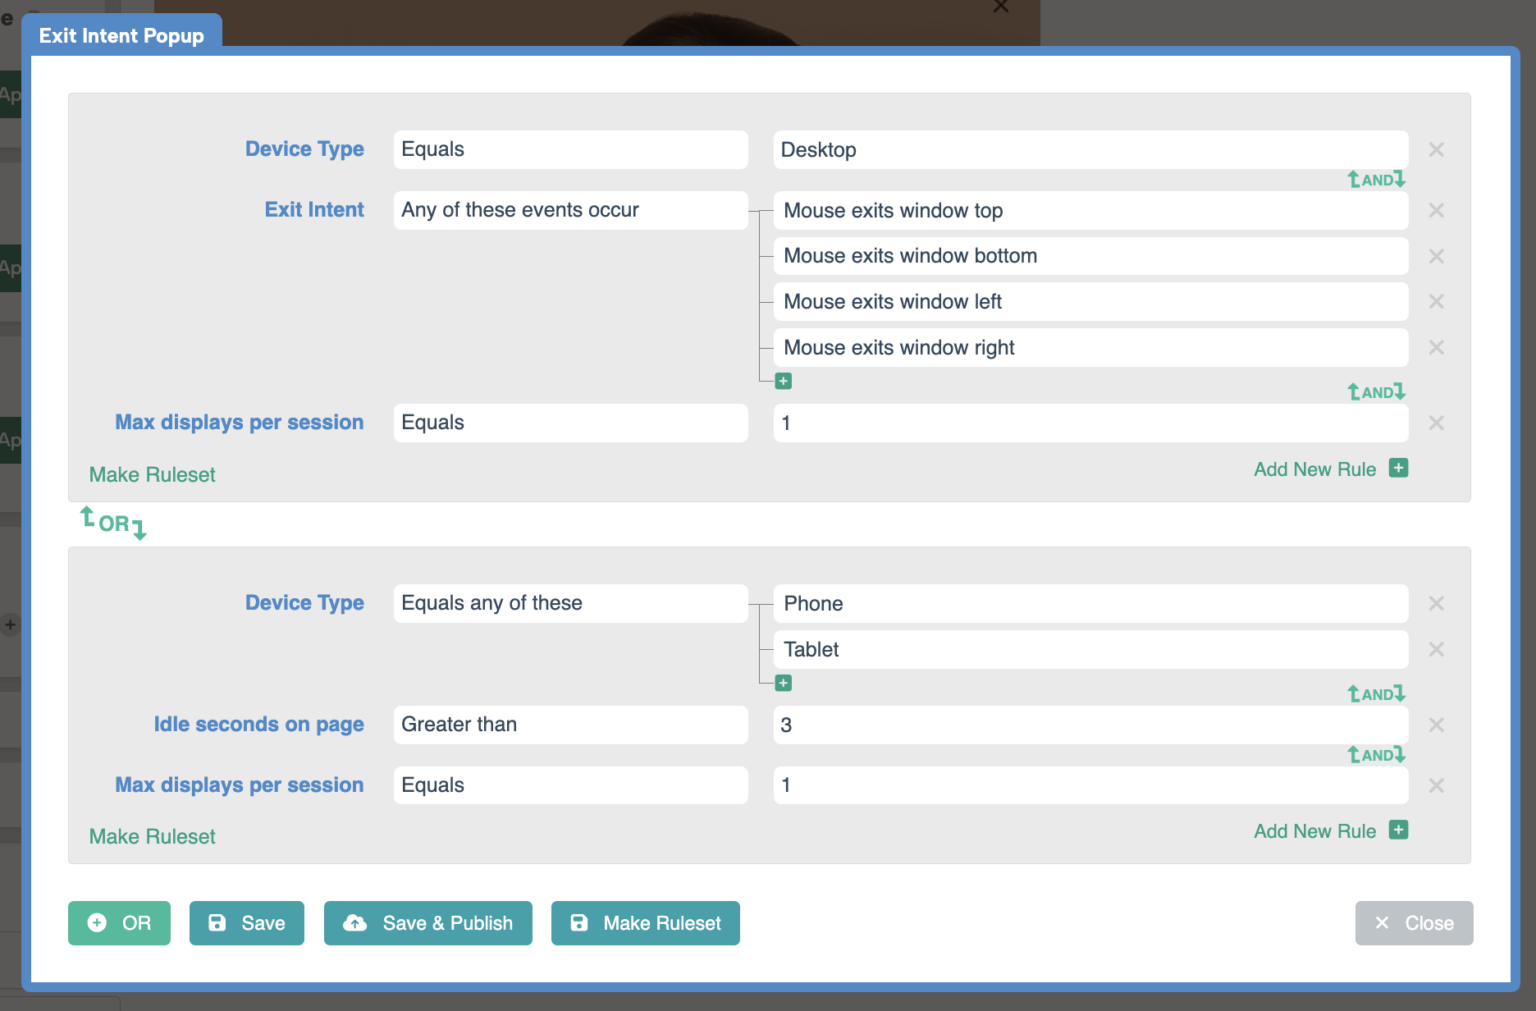Toggle the OR connector between rulesets

pos(112,522)
